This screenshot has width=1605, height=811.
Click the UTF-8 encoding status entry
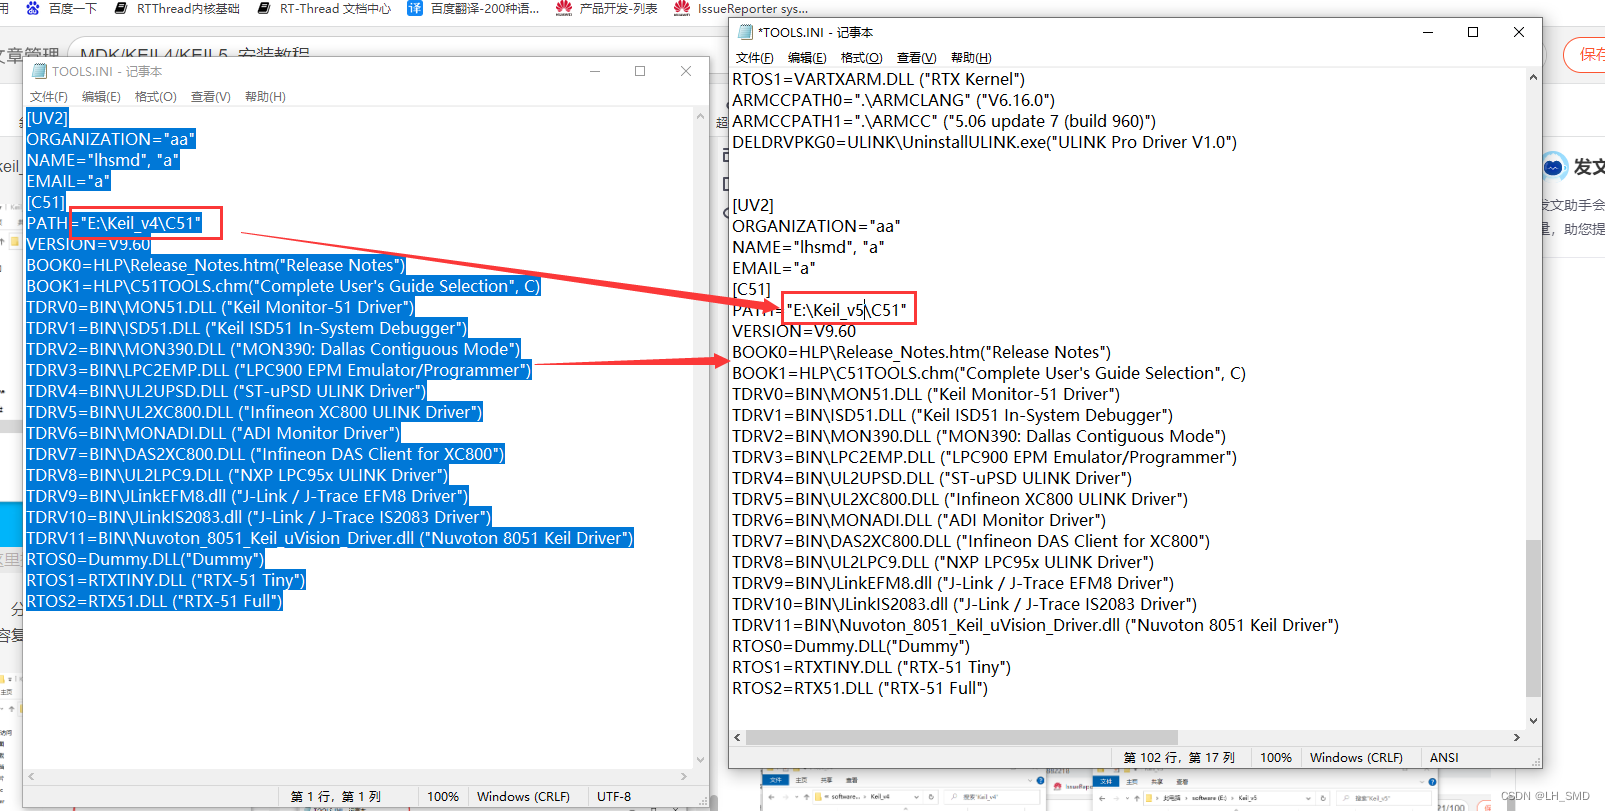click(x=614, y=797)
